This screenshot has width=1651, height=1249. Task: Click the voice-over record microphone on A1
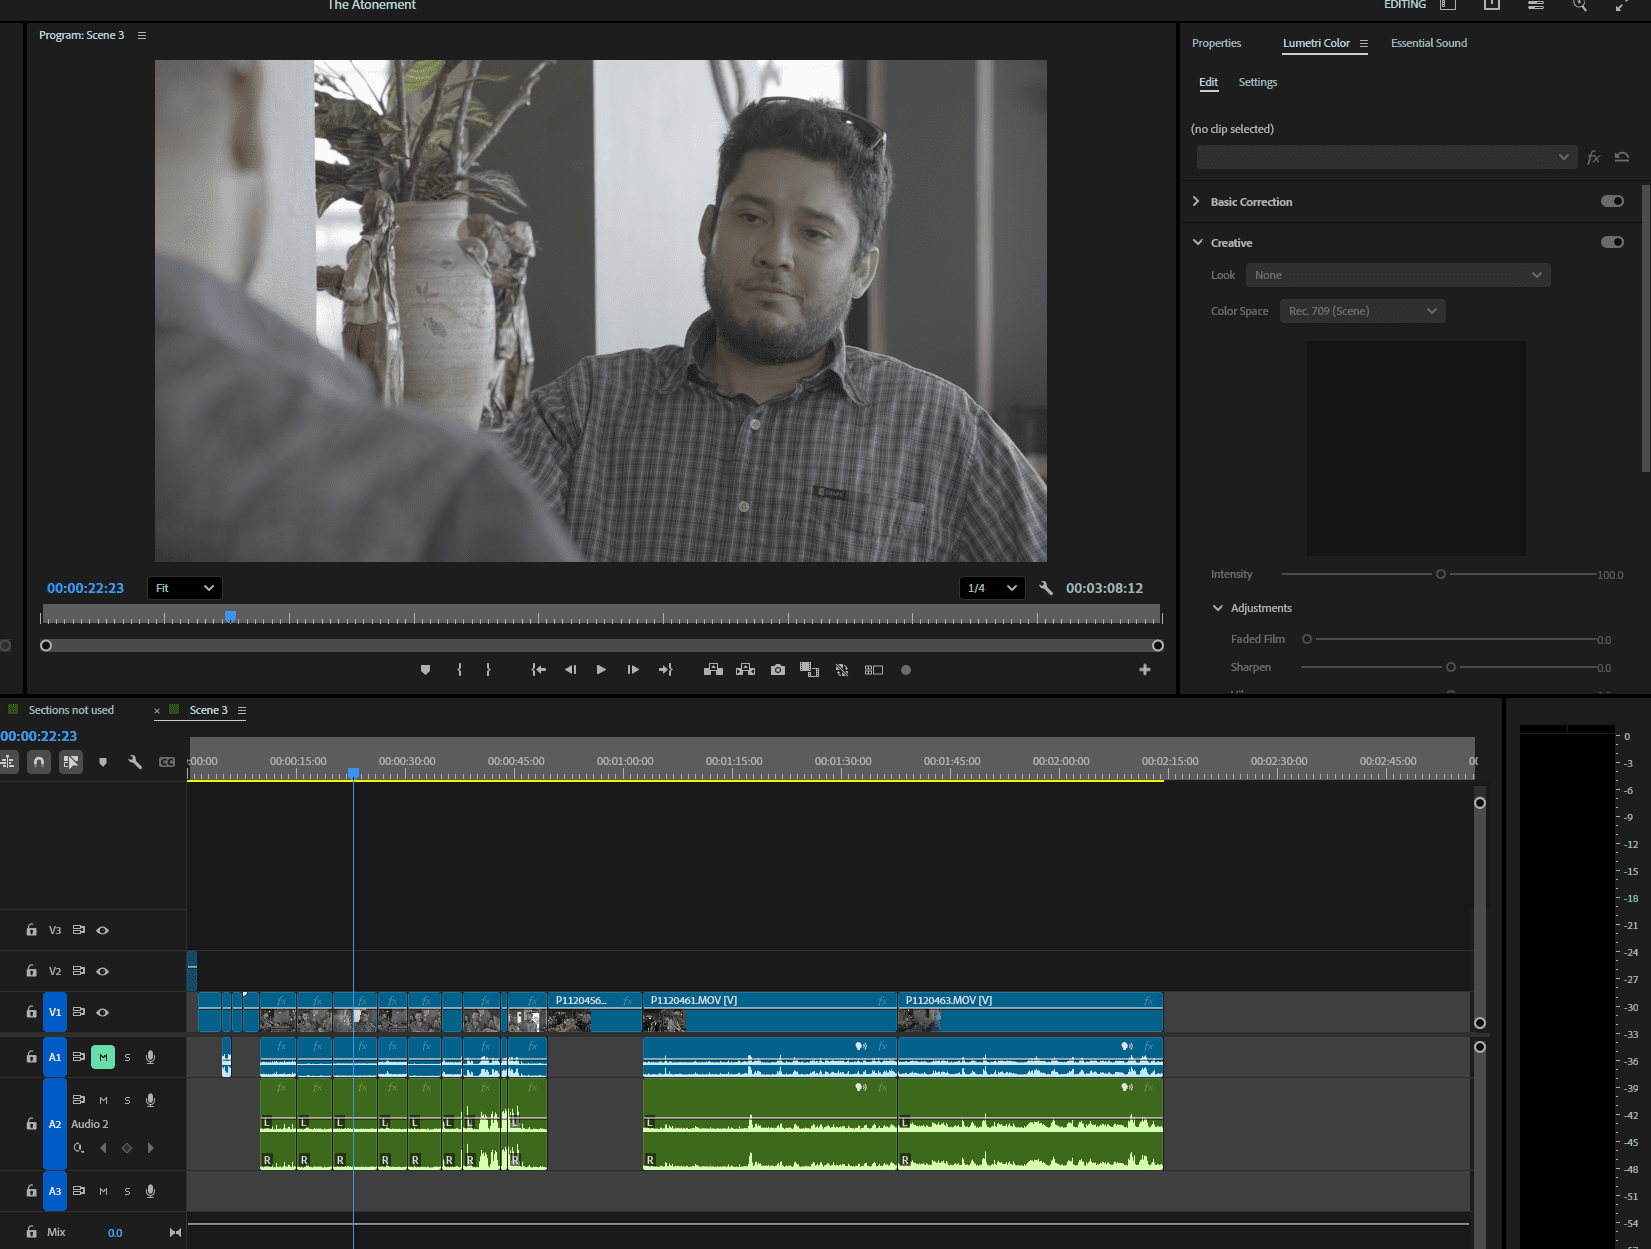click(151, 1057)
